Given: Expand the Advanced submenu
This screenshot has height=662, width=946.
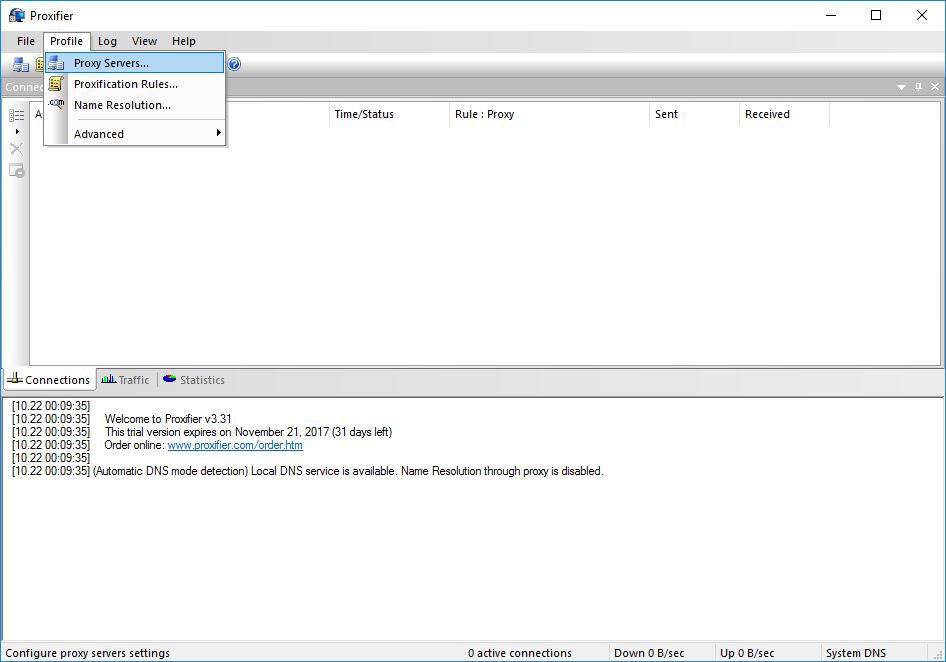Looking at the screenshot, I should tap(135, 134).
